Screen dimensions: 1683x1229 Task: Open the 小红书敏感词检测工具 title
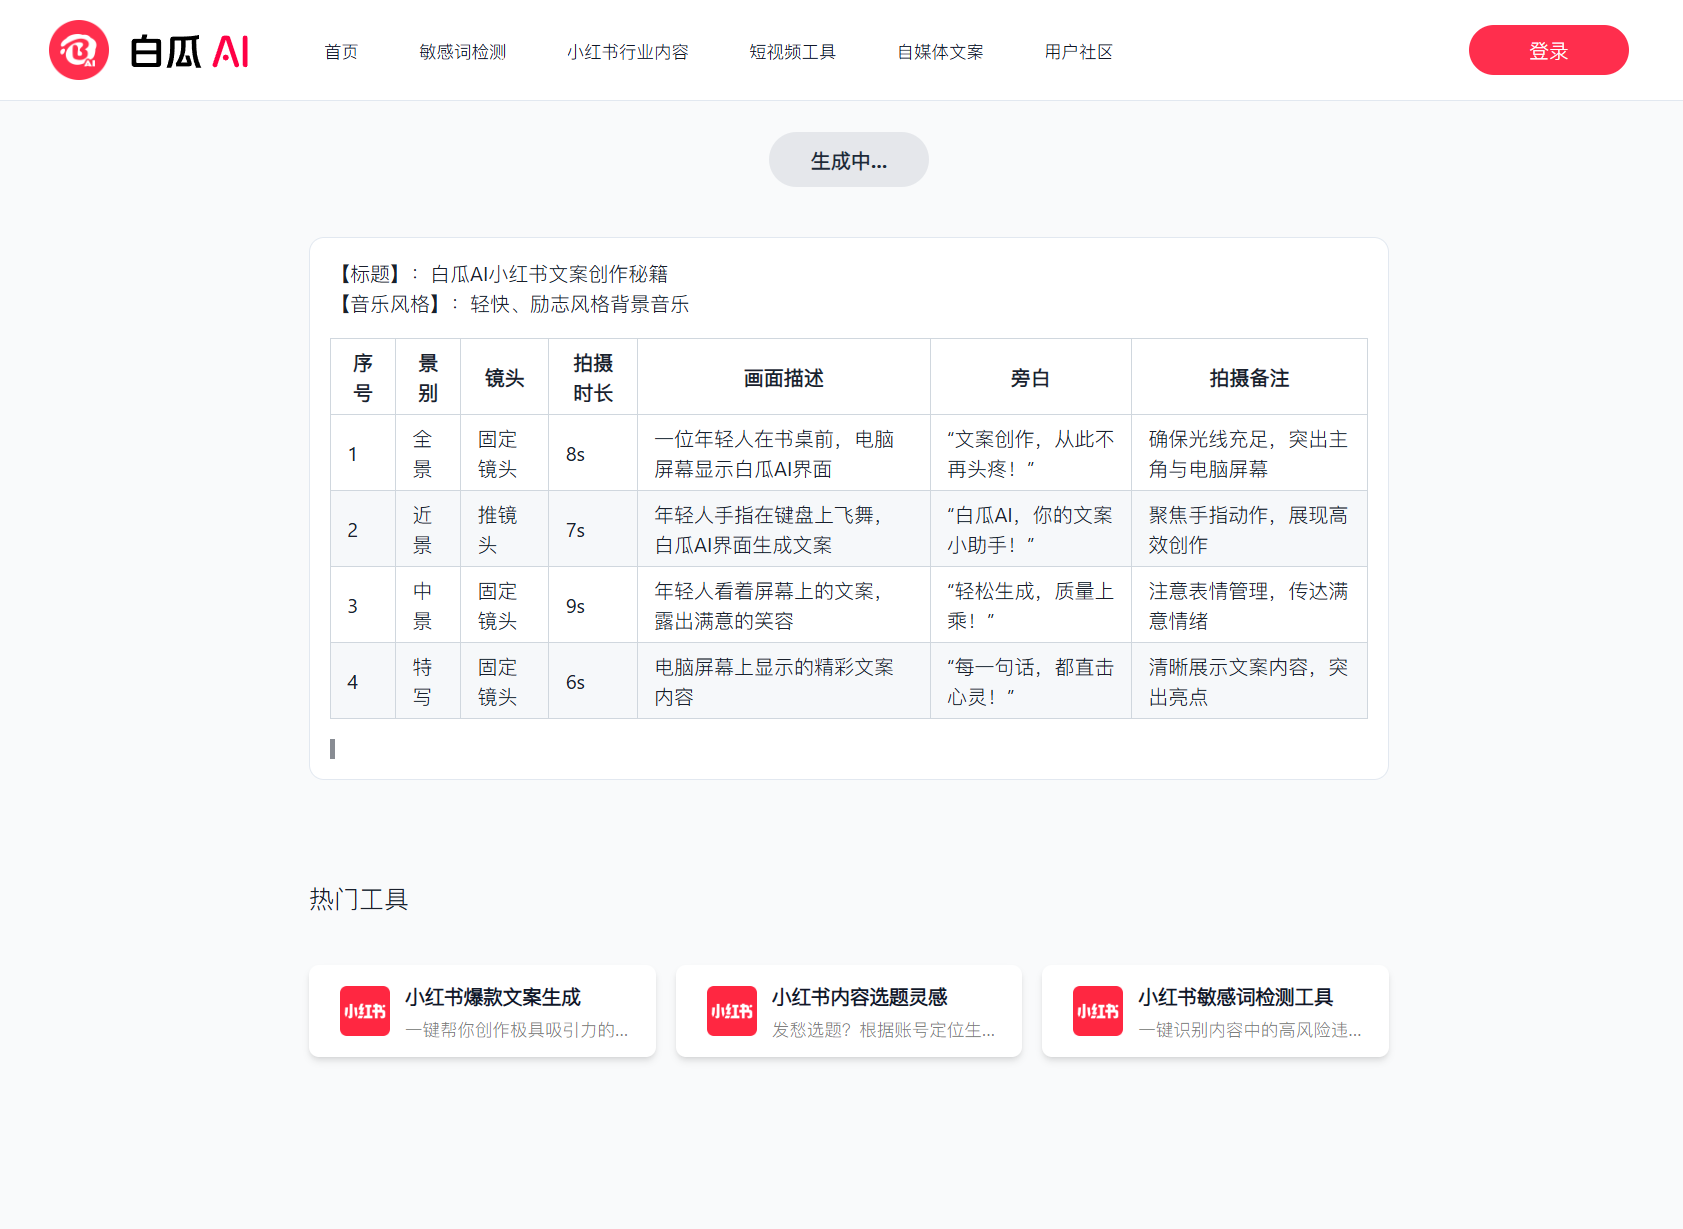(x=1236, y=997)
